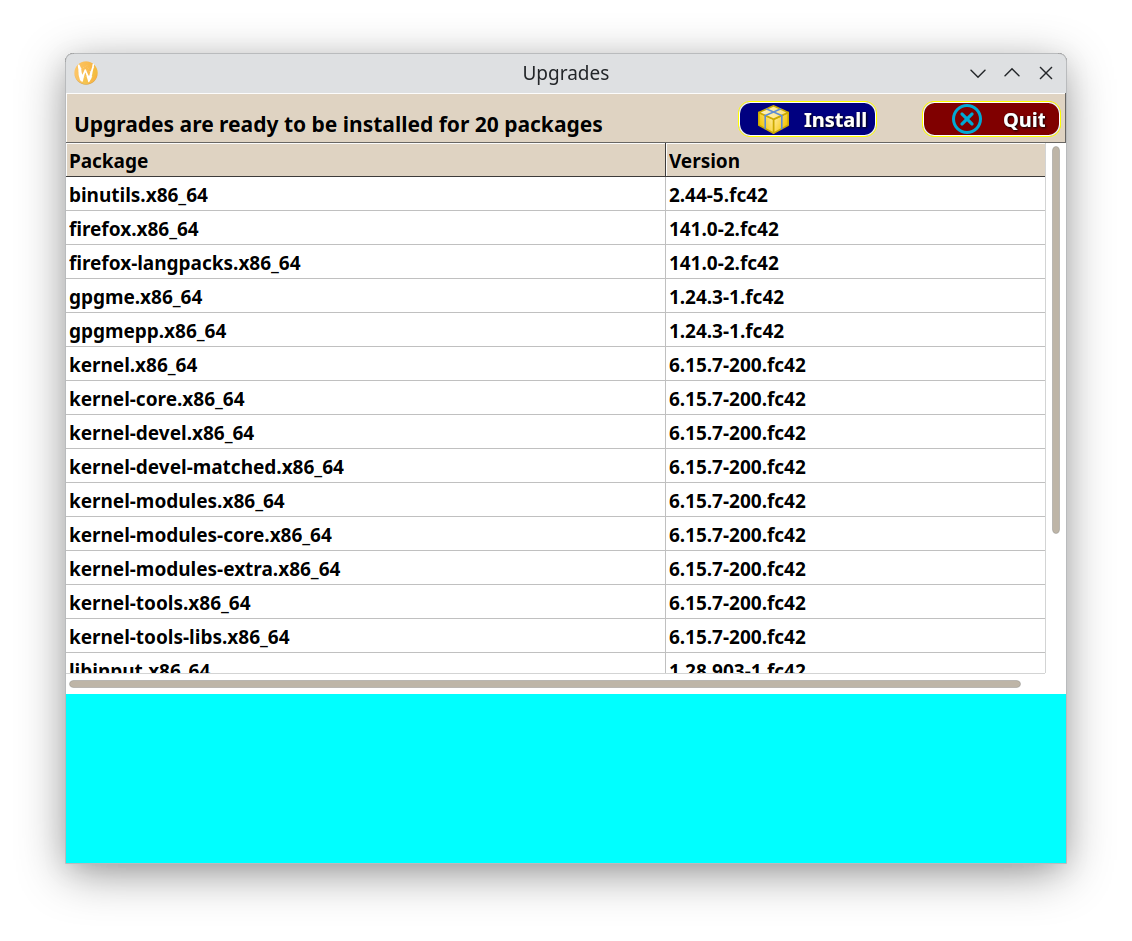
Task: Click the vertical scrollbar of the package list
Action: (1055, 339)
